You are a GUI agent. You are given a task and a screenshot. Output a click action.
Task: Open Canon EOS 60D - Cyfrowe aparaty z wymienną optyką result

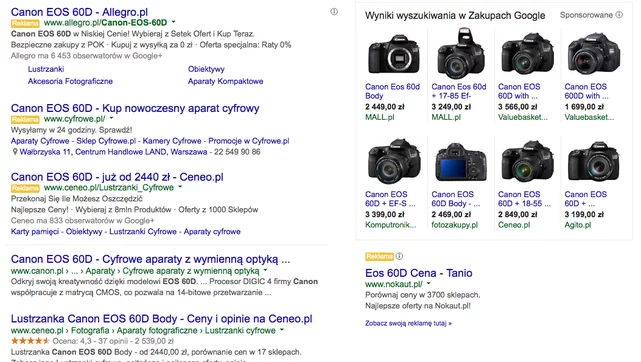[x=150, y=259]
